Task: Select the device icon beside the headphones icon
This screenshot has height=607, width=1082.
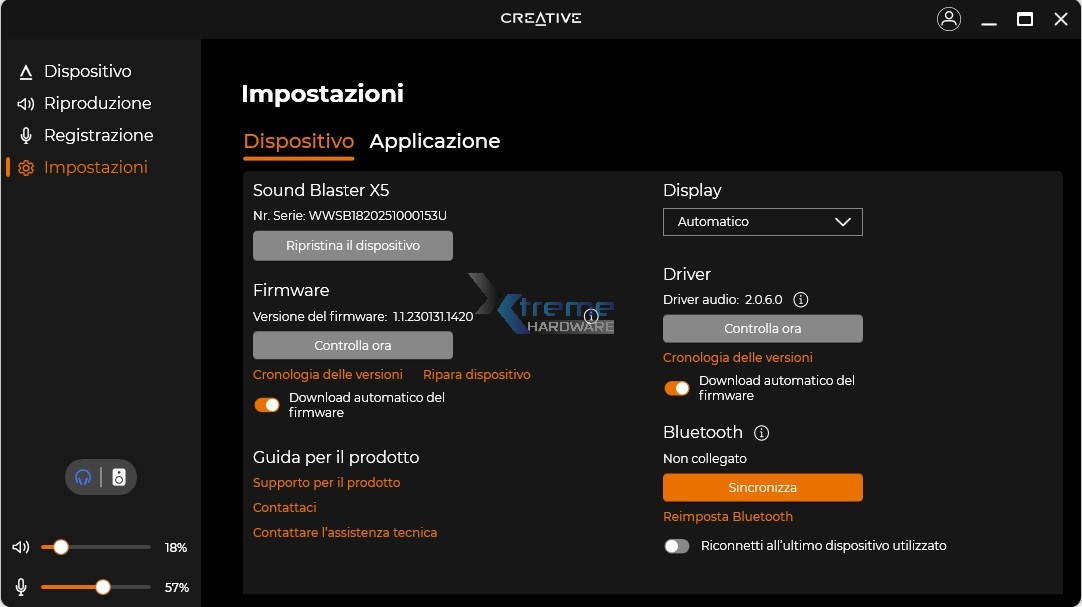Action: coord(119,477)
